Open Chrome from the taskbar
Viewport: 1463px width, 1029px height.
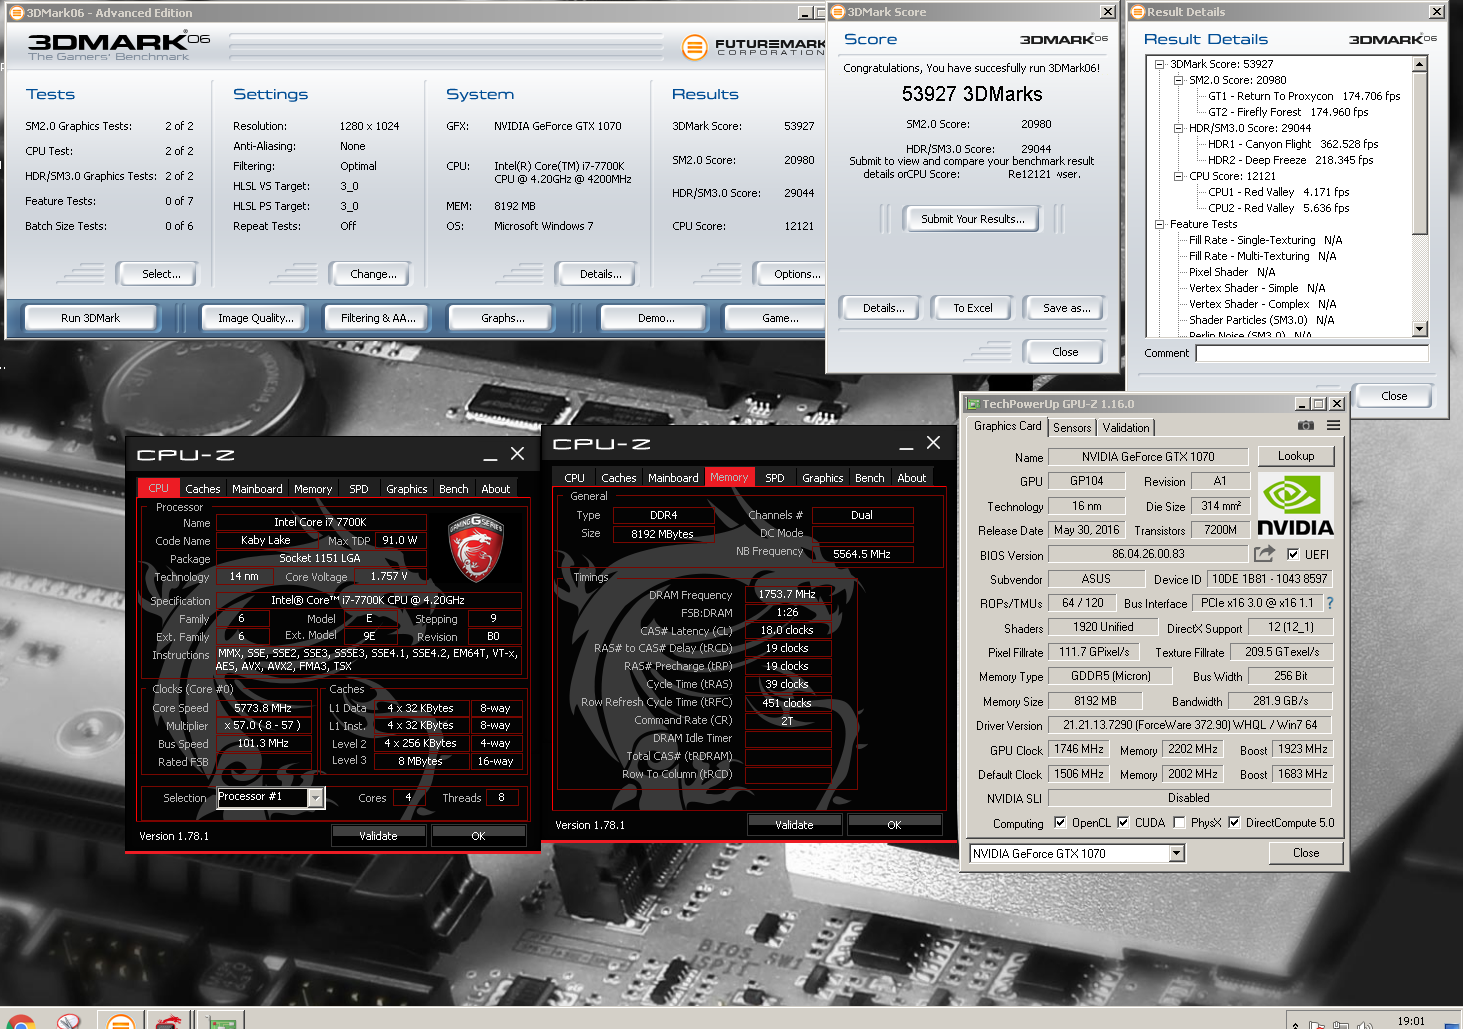pyautogui.click(x=20, y=1021)
